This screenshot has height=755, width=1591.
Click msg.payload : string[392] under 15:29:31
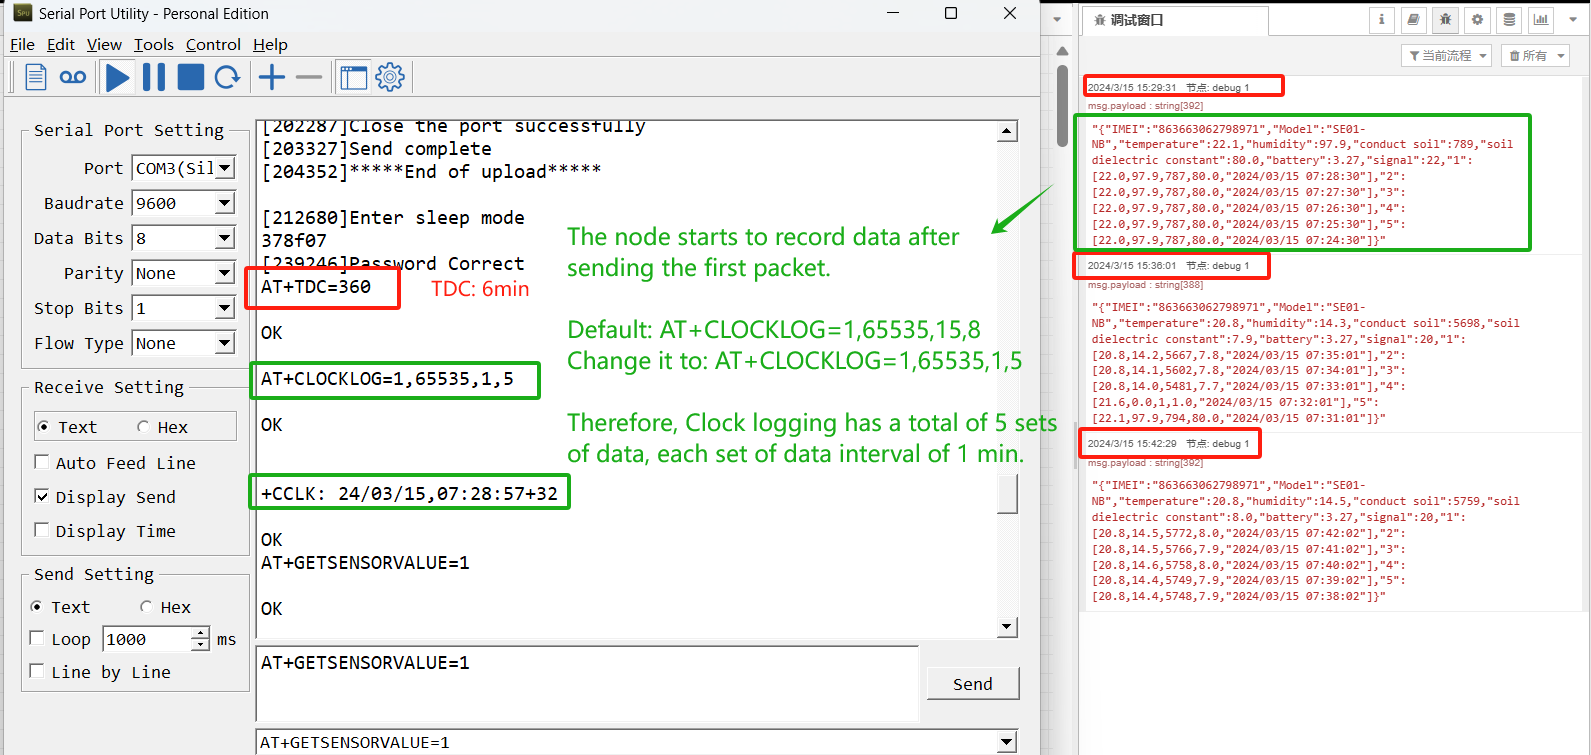(1146, 106)
